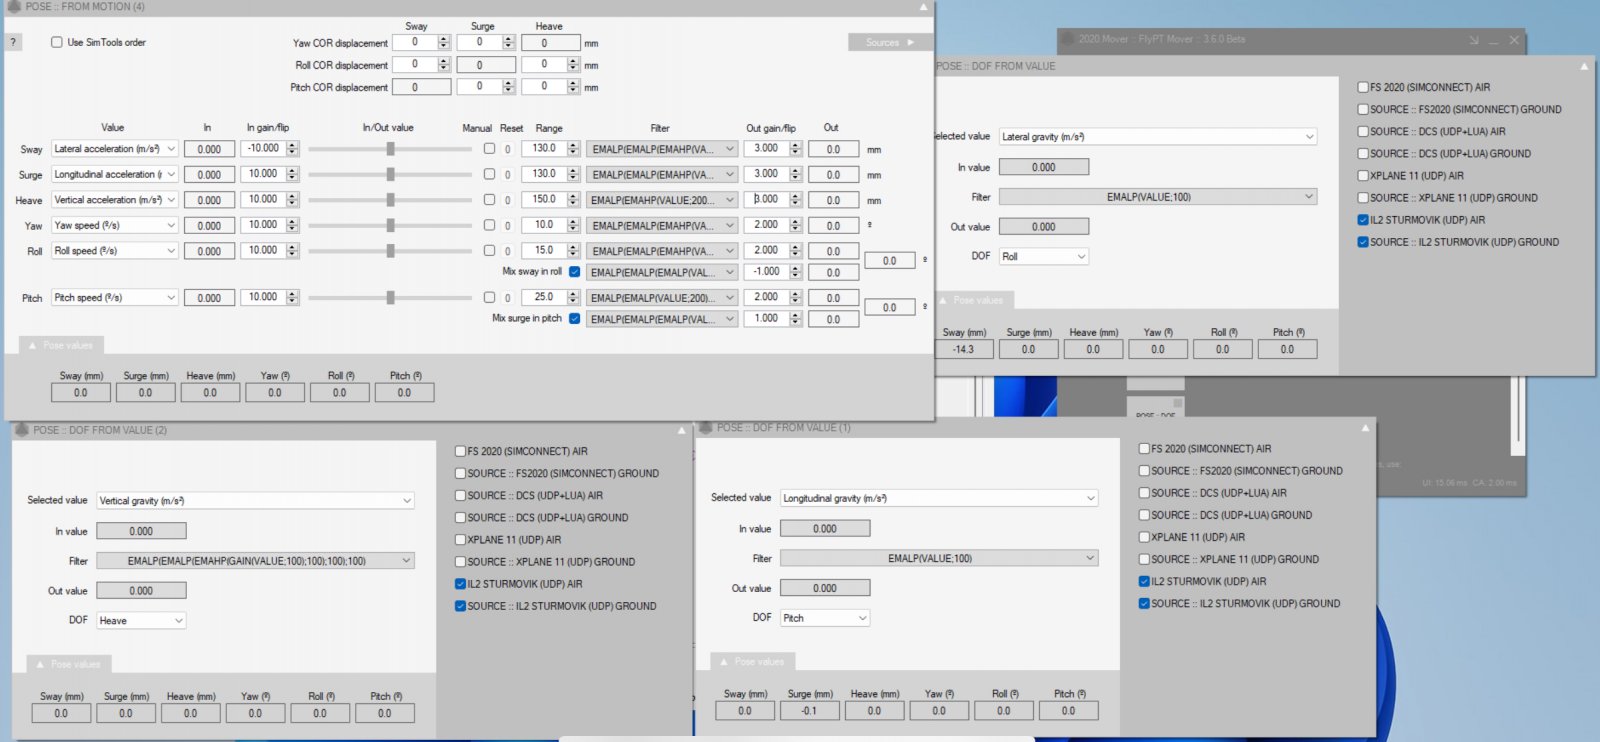This screenshot has width=1600, height=742.
Task: Click the Surge row Range input field
Action: coord(543,174)
